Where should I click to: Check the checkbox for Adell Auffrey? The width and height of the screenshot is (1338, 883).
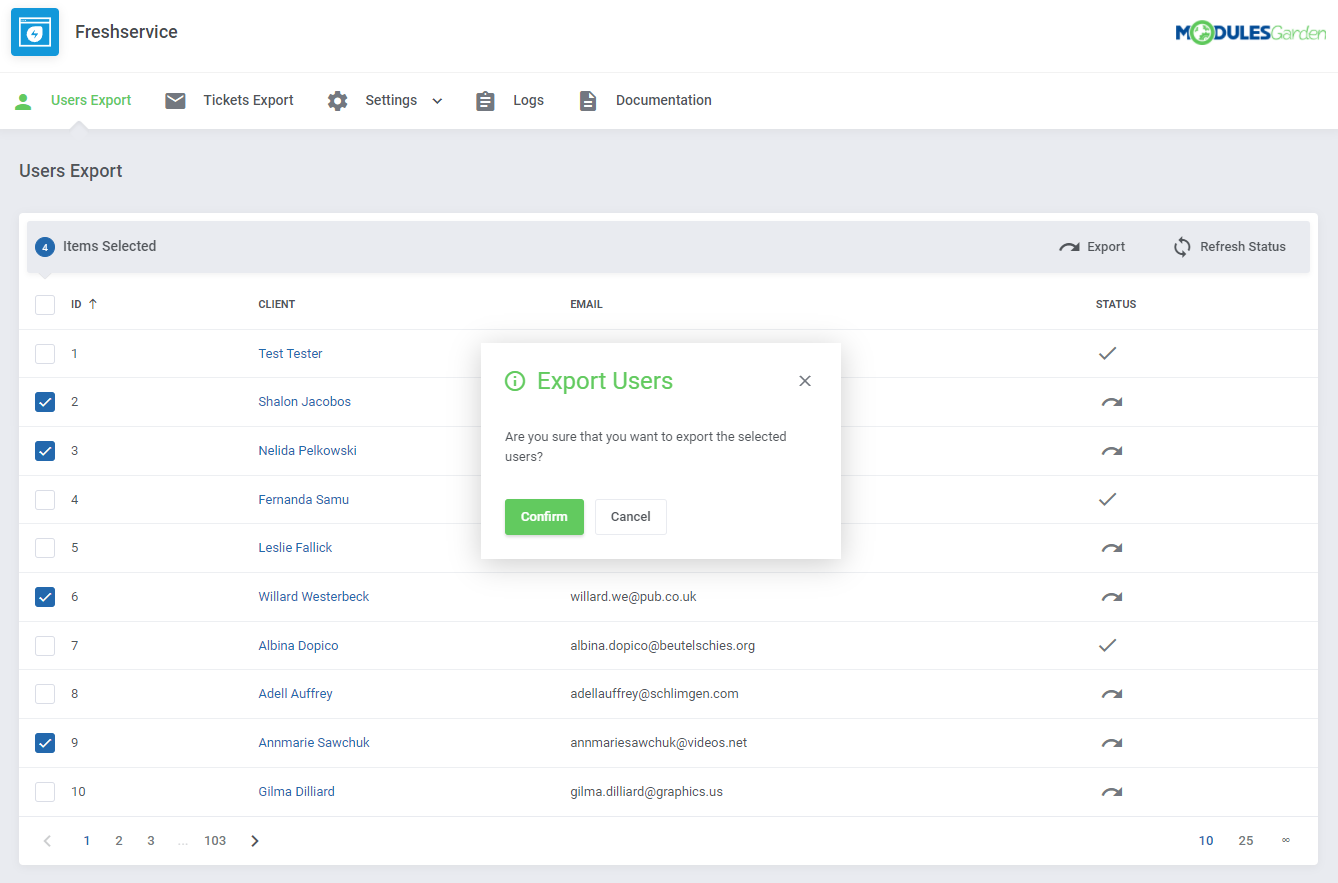45,694
